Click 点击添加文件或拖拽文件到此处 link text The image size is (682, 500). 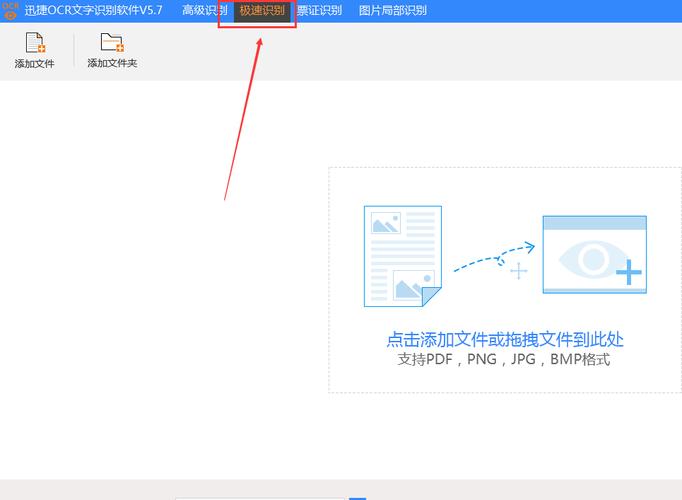505,340
